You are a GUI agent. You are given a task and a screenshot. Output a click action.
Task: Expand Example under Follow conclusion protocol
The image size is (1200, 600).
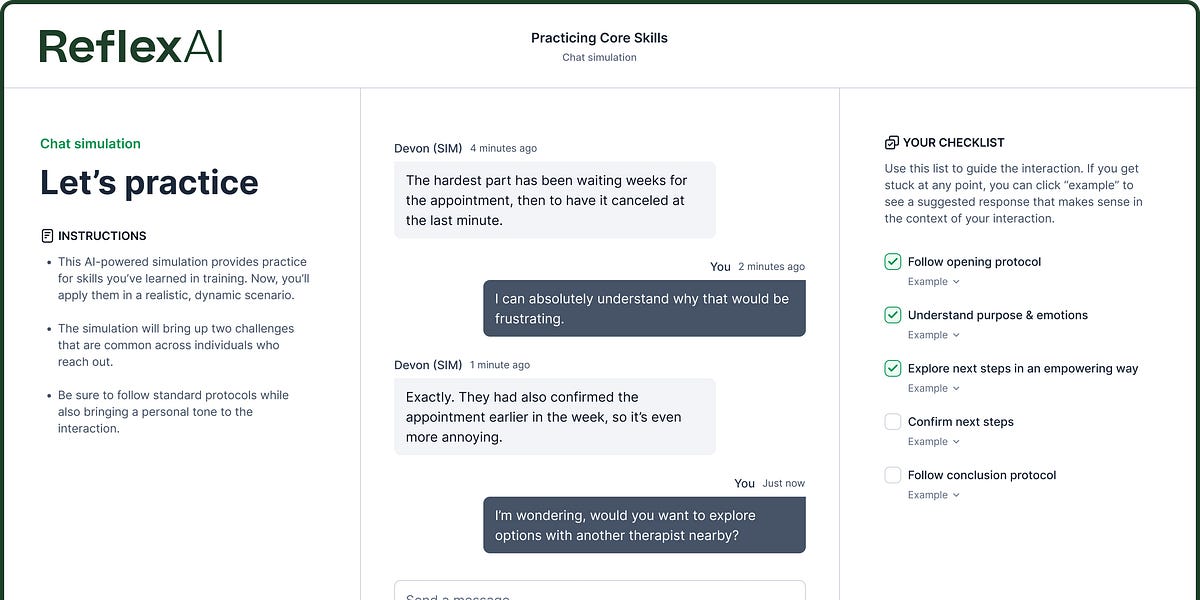click(933, 495)
